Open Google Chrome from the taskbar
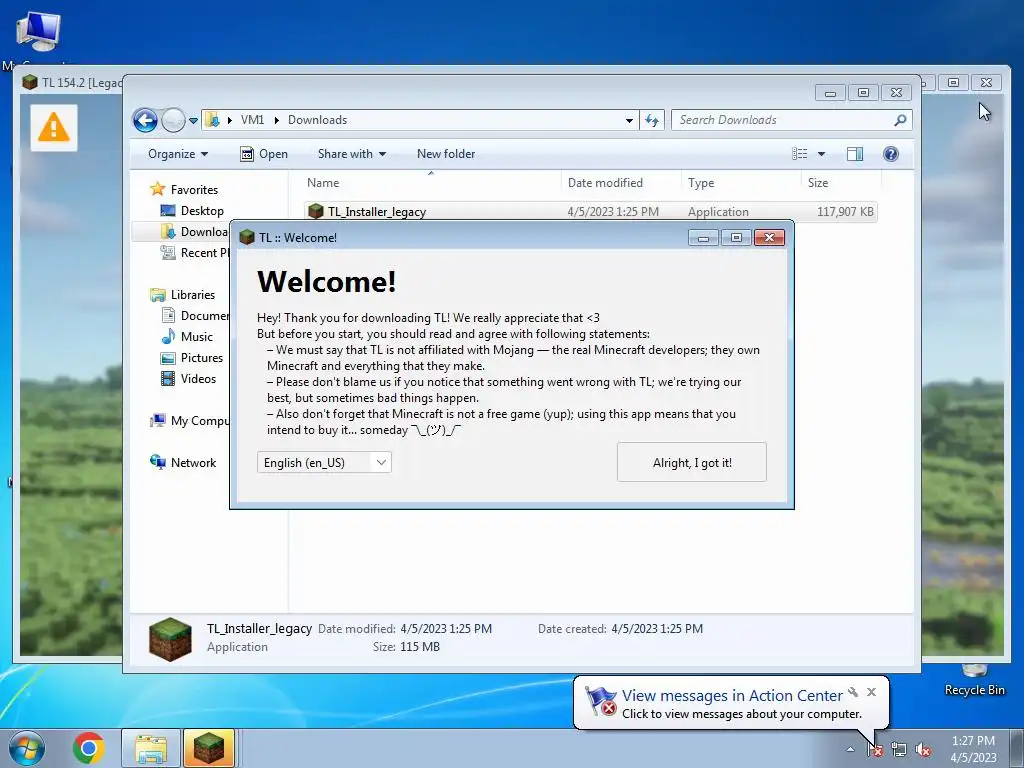Image resolution: width=1024 pixels, height=768 pixels. (x=89, y=748)
